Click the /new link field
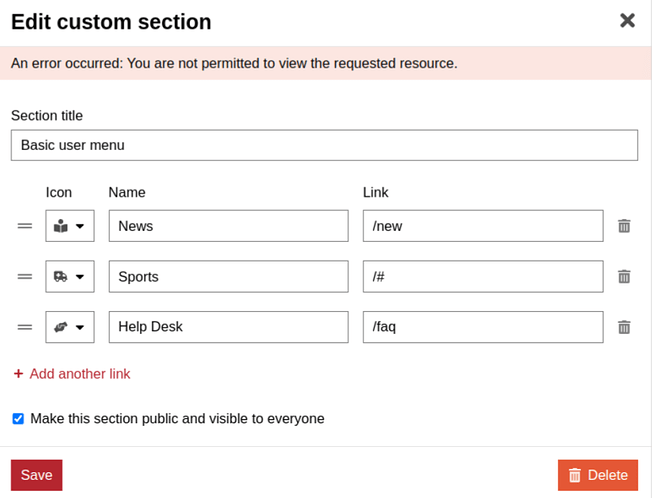 click(x=483, y=226)
